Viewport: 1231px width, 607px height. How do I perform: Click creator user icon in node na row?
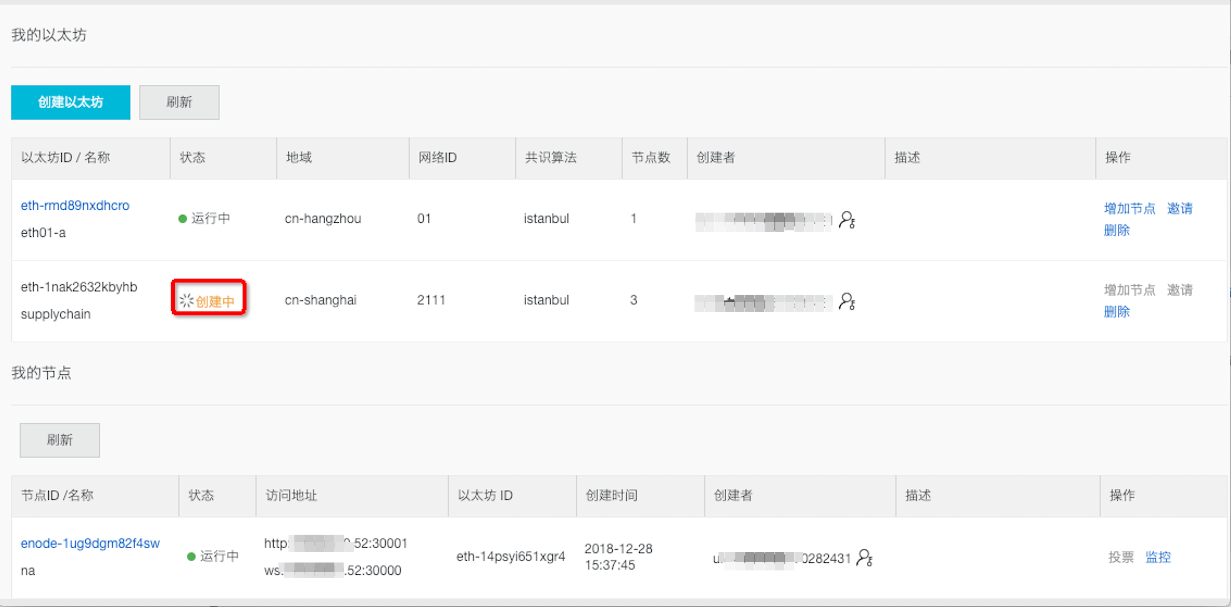point(865,557)
